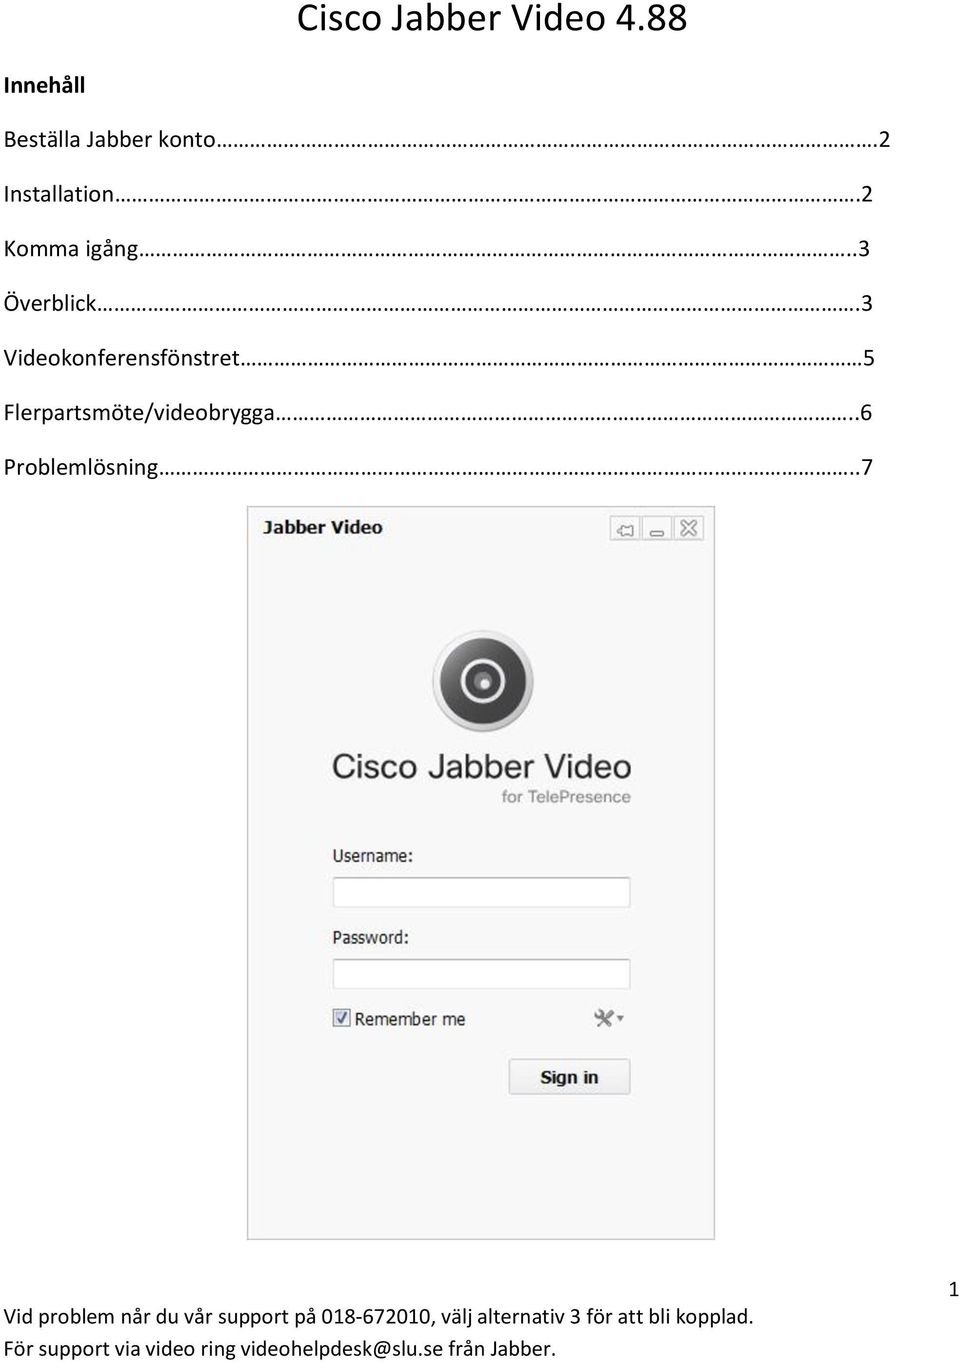
Task: Open the Flerpartsmöte/videobrygga contents entry
Action: pyautogui.click(x=438, y=412)
